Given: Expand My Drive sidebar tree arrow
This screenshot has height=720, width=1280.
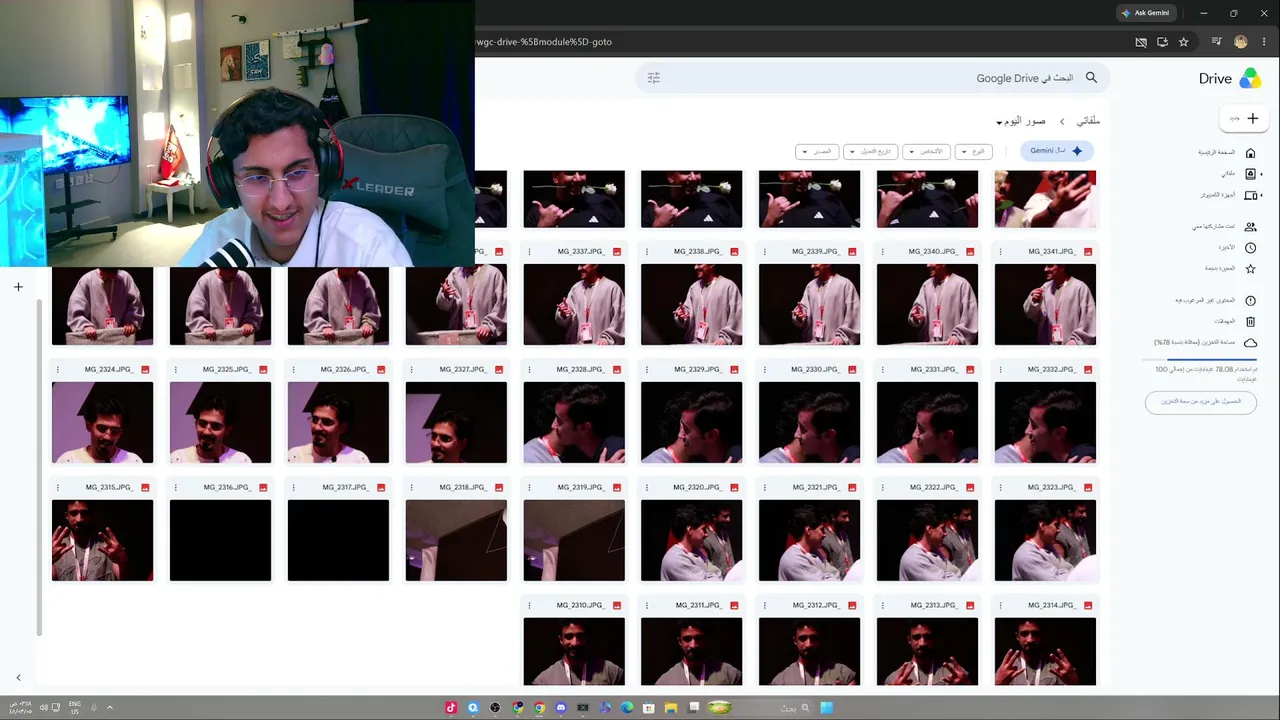Looking at the screenshot, I should [1261, 174].
